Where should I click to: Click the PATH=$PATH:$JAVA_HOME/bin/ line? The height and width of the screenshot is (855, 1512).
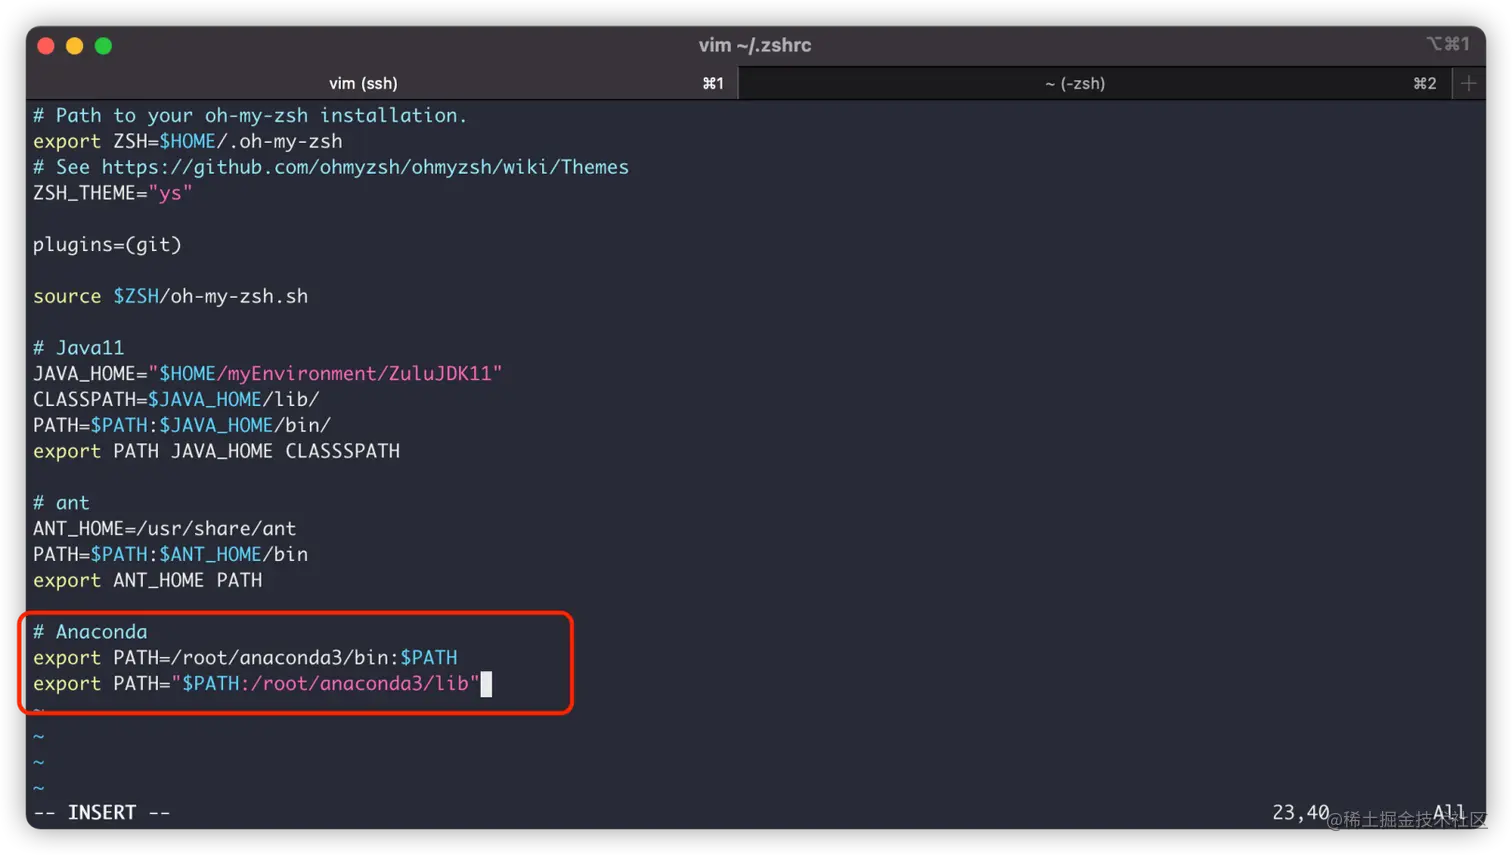(x=182, y=426)
